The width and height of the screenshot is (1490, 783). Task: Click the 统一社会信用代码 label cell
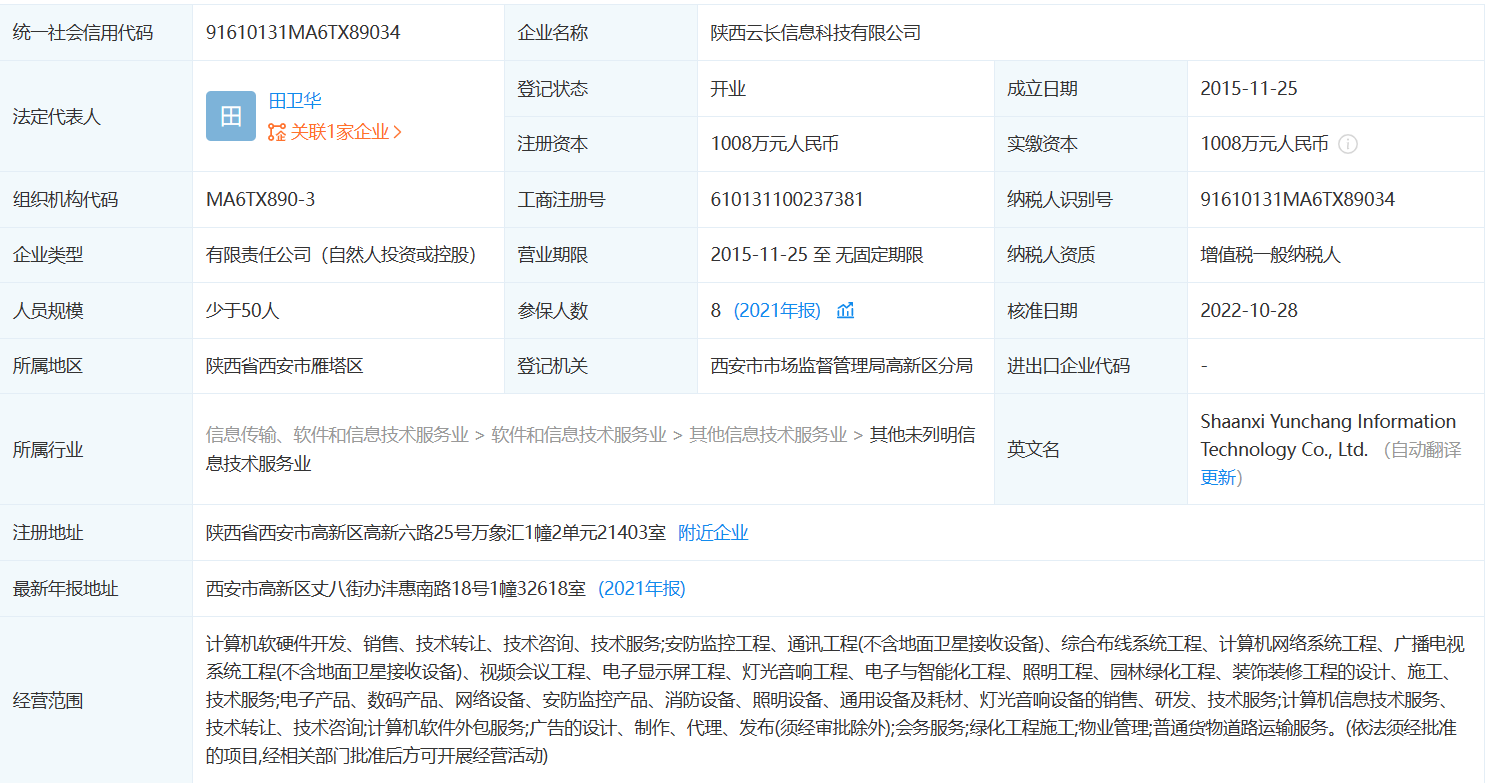(x=97, y=32)
